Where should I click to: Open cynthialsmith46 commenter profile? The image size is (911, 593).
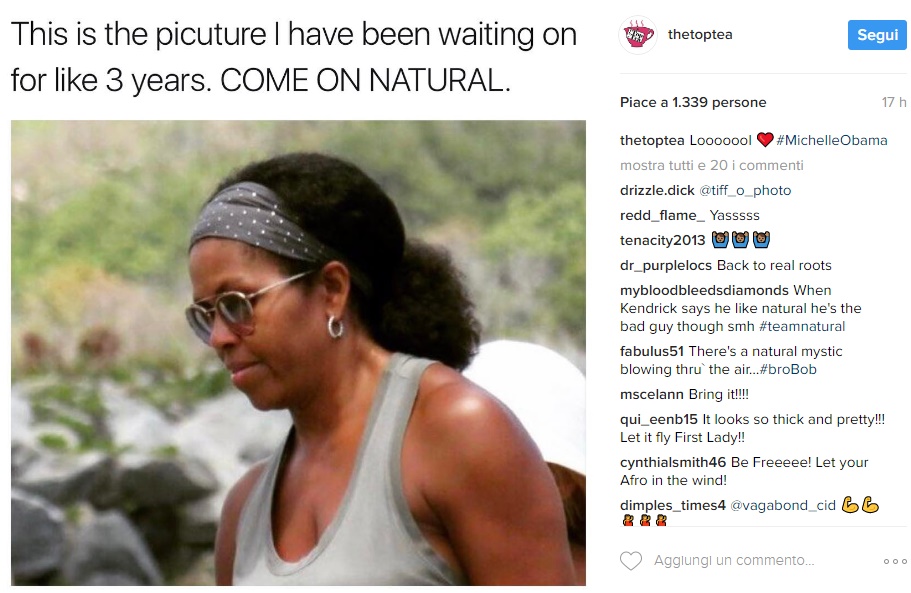pyautogui.click(x=673, y=462)
